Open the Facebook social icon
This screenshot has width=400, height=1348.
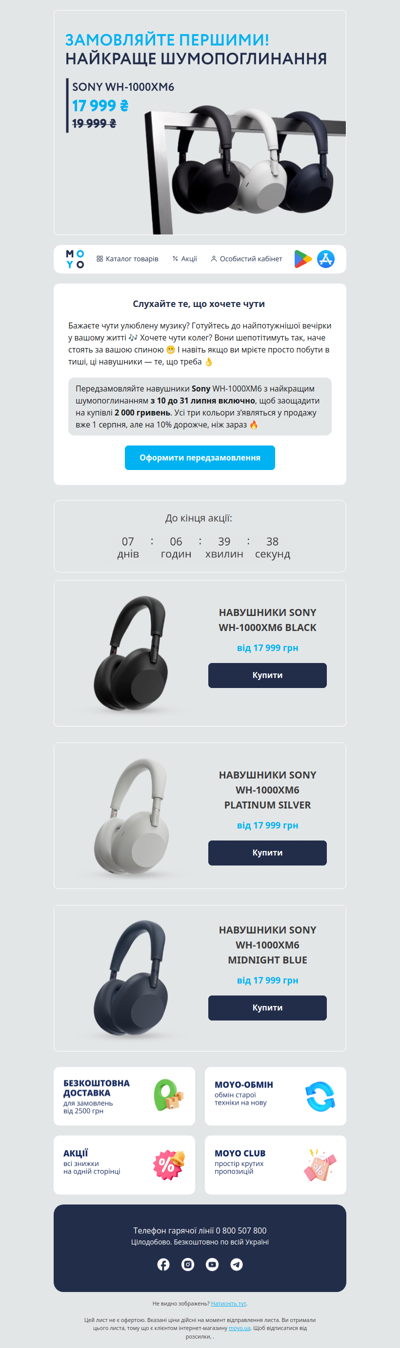[164, 1264]
